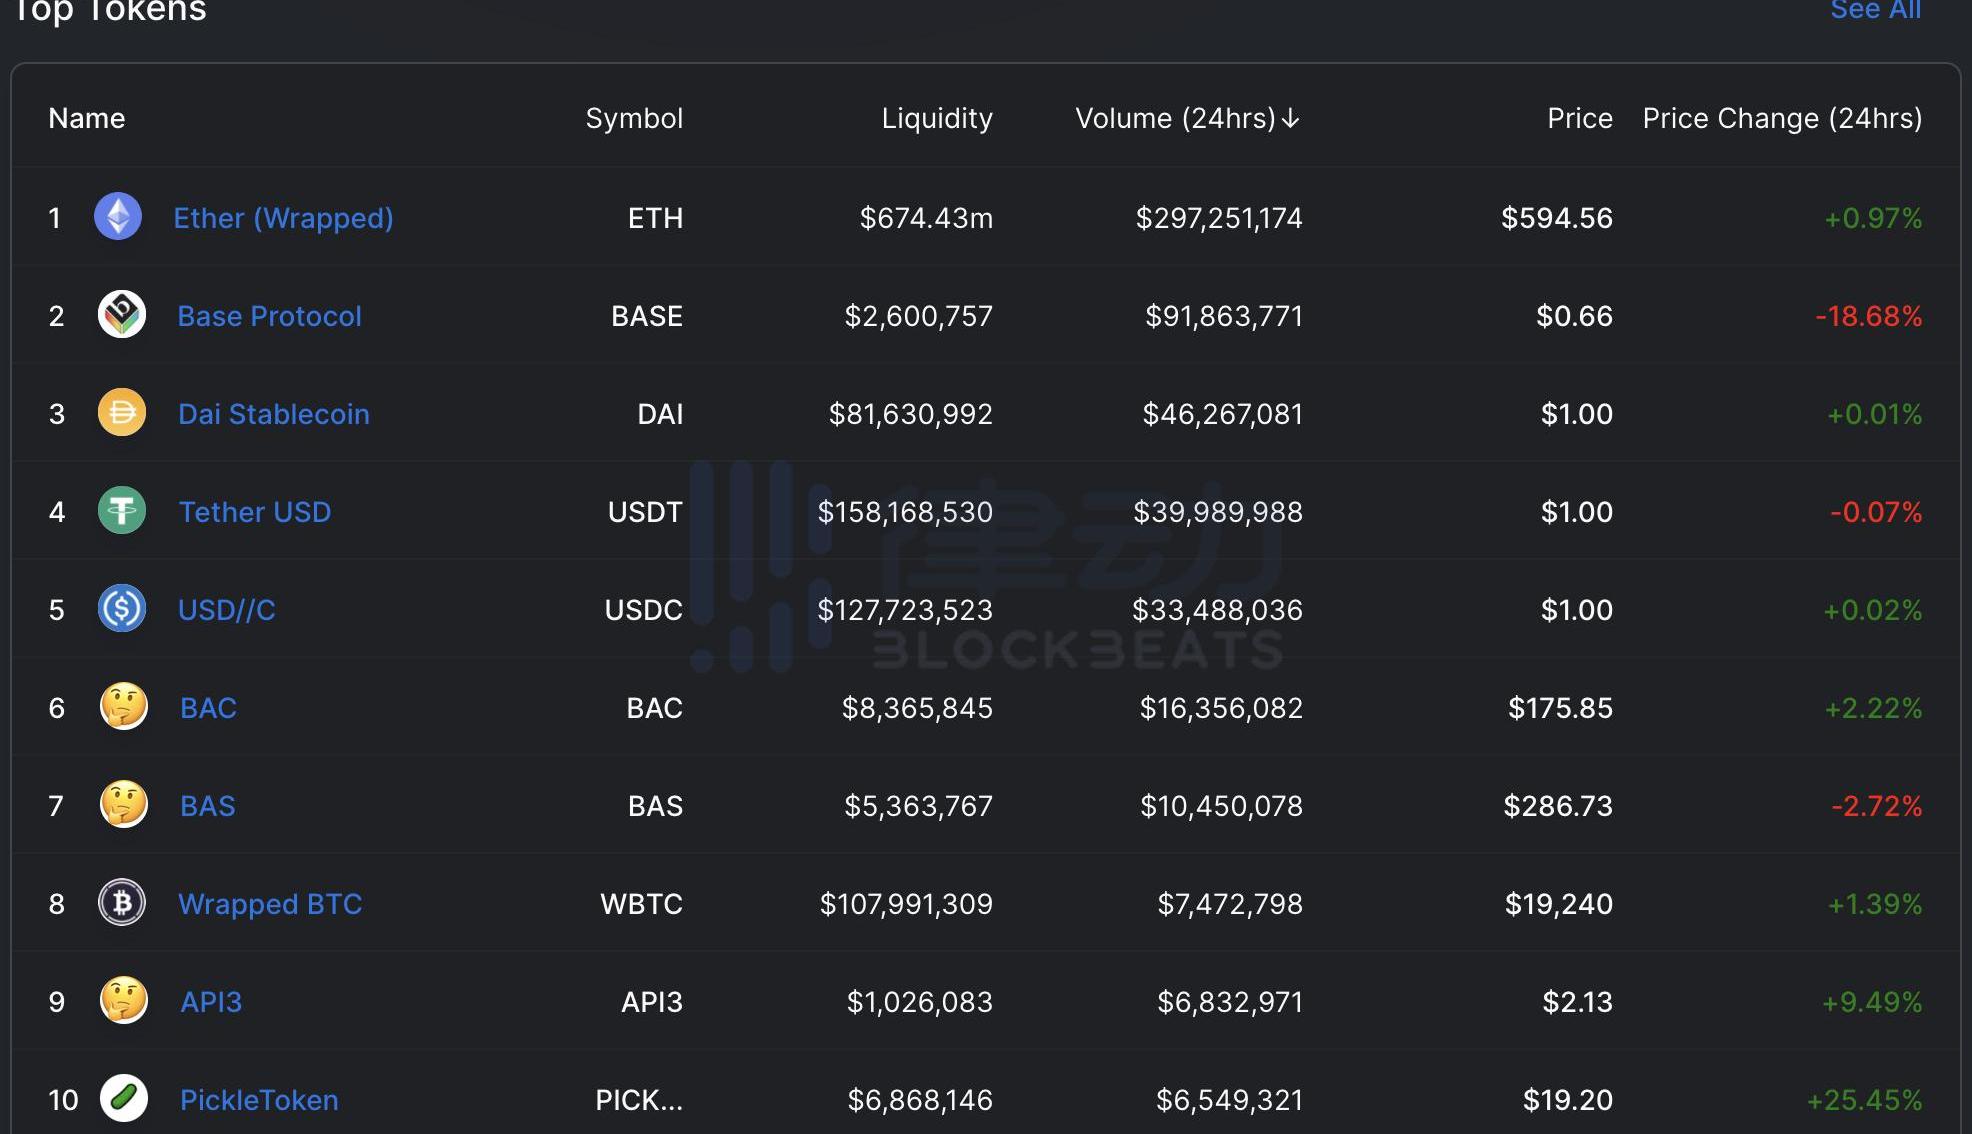Click Tether liquidity $158,168,530
1972x1134 pixels.
[905, 512]
